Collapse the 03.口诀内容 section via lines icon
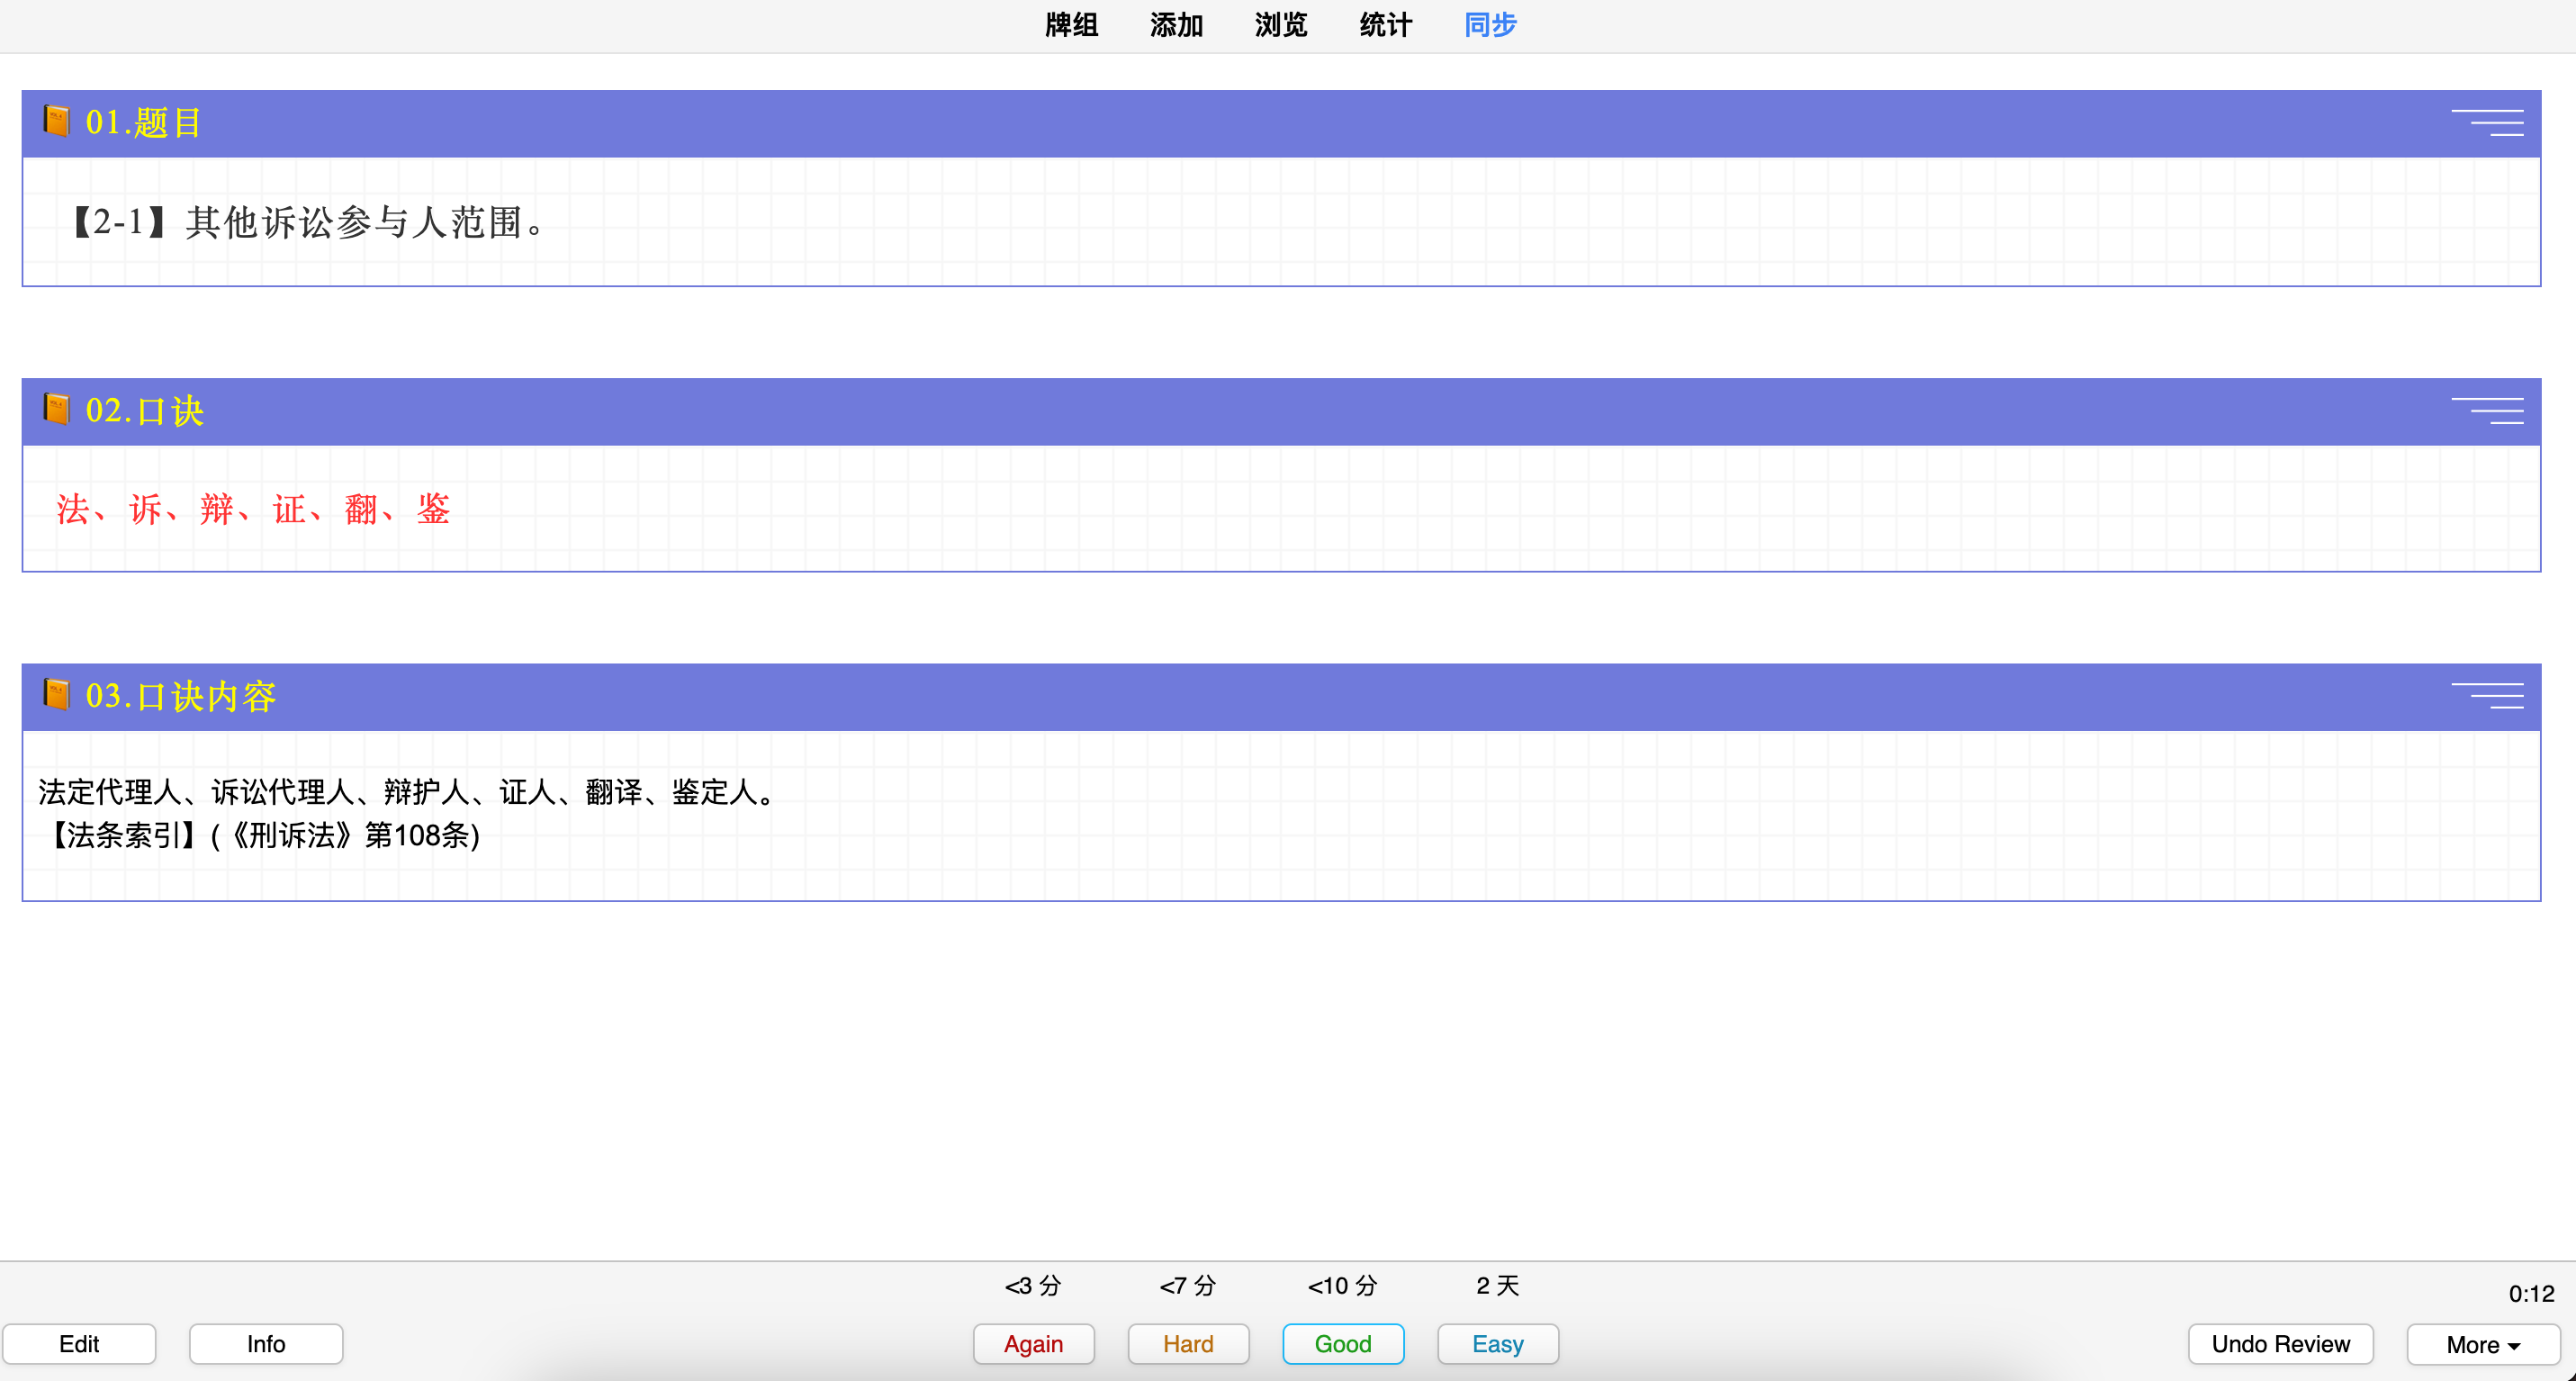Screen dimensions: 2576x1381 click(x=2487, y=695)
